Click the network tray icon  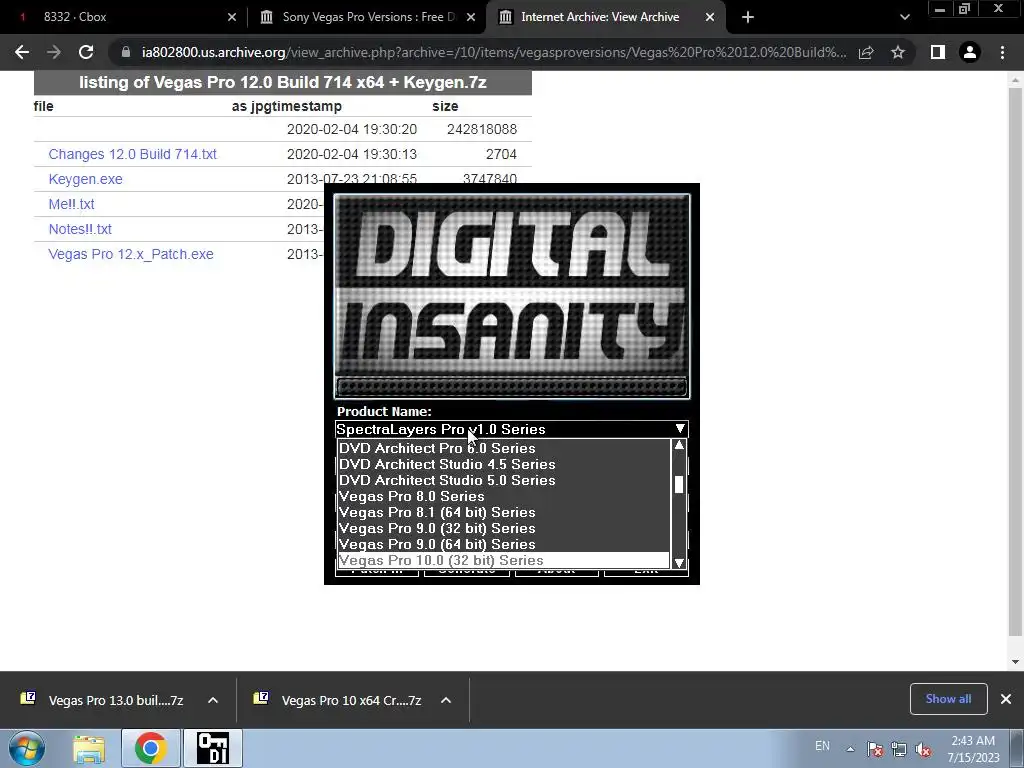899,749
